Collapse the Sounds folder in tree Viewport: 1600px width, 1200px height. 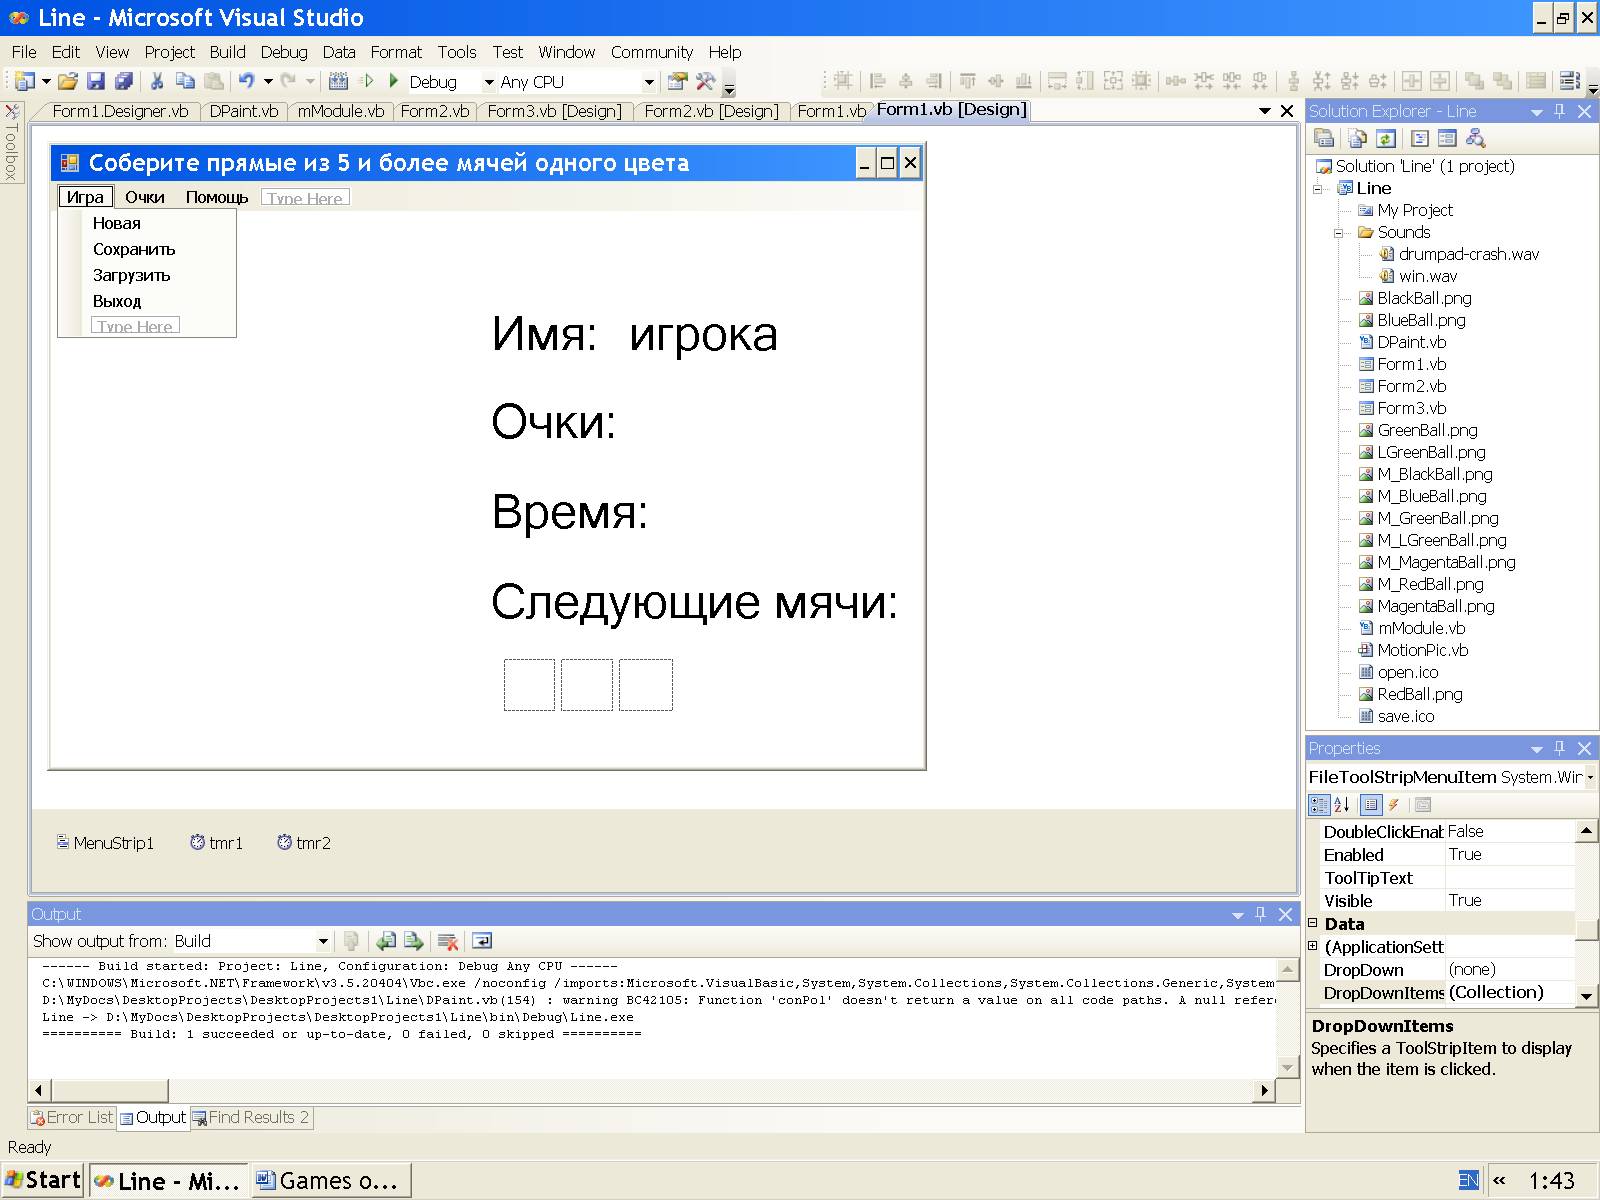click(x=1340, y=233)
